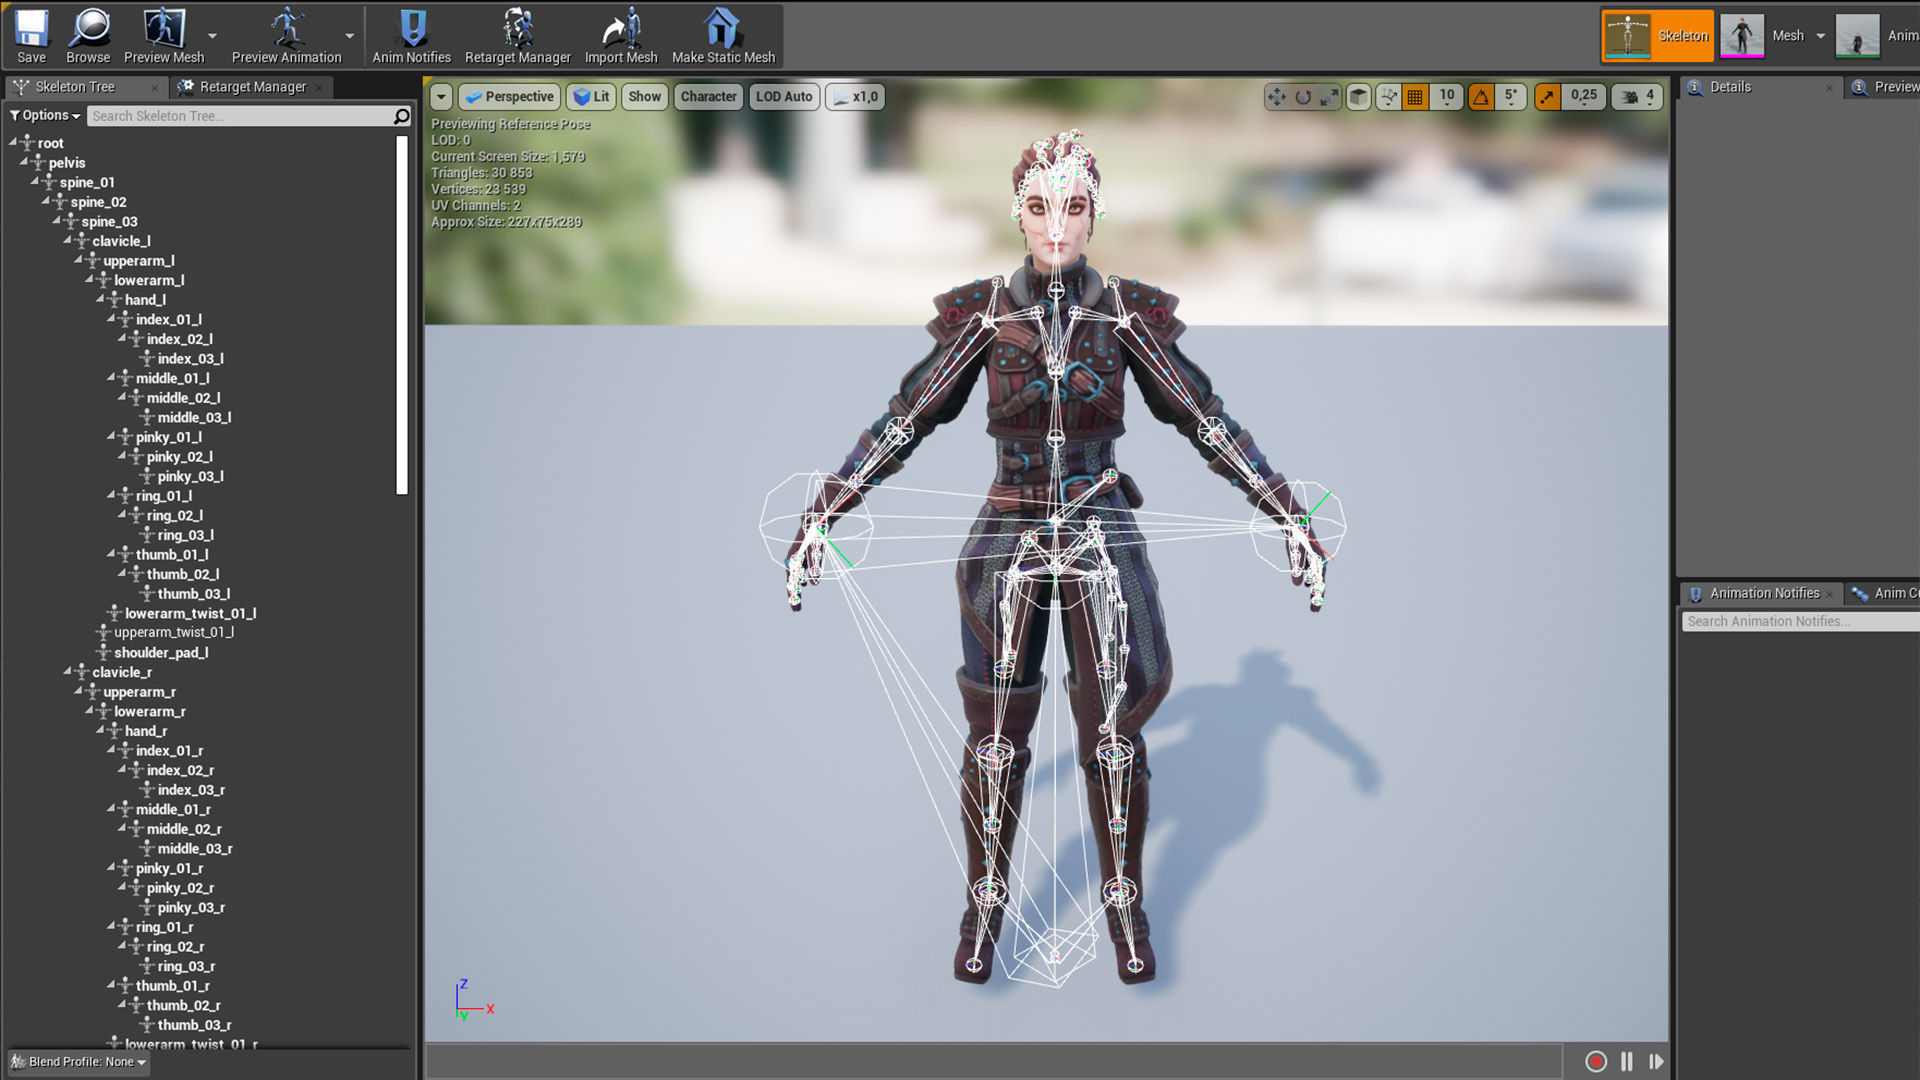Switch to the Retarget Manager tab
Screen dimensions: 1920x1080
coord(252,87)
